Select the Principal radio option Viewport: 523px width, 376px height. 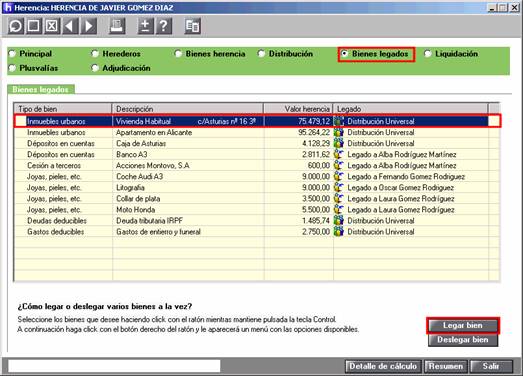pos(12,54)
